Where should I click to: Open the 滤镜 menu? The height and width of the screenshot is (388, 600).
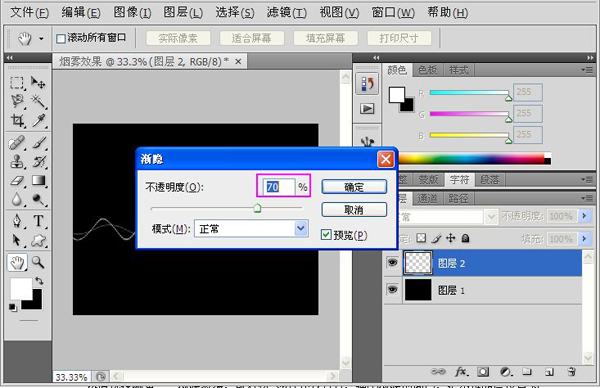point(287,13)
